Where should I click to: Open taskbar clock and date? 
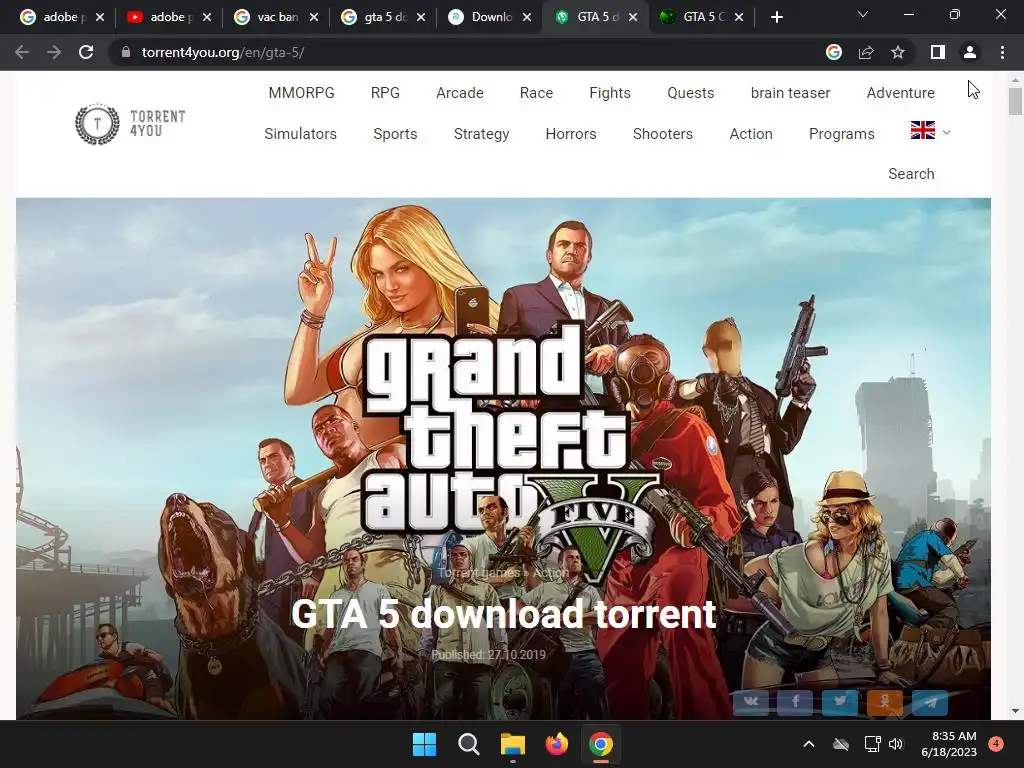[x=949, y=744]
